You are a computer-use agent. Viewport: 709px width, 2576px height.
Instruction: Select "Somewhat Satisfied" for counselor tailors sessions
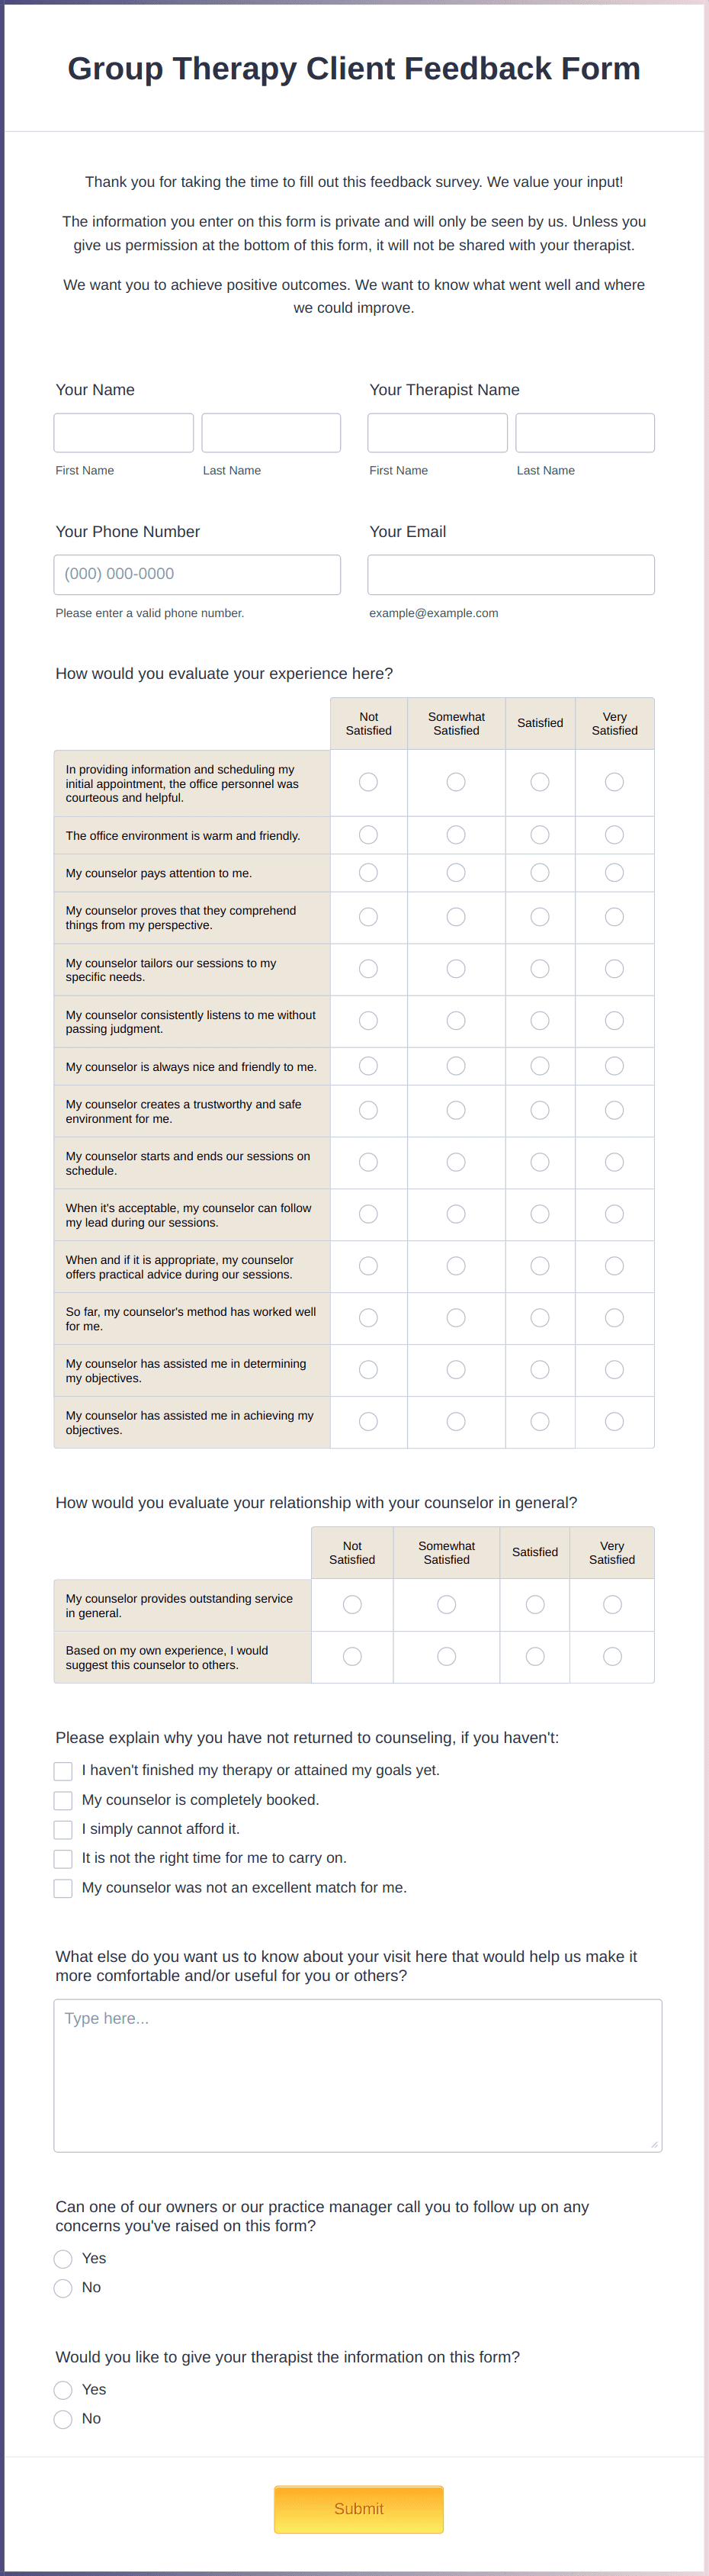(456, 968)
